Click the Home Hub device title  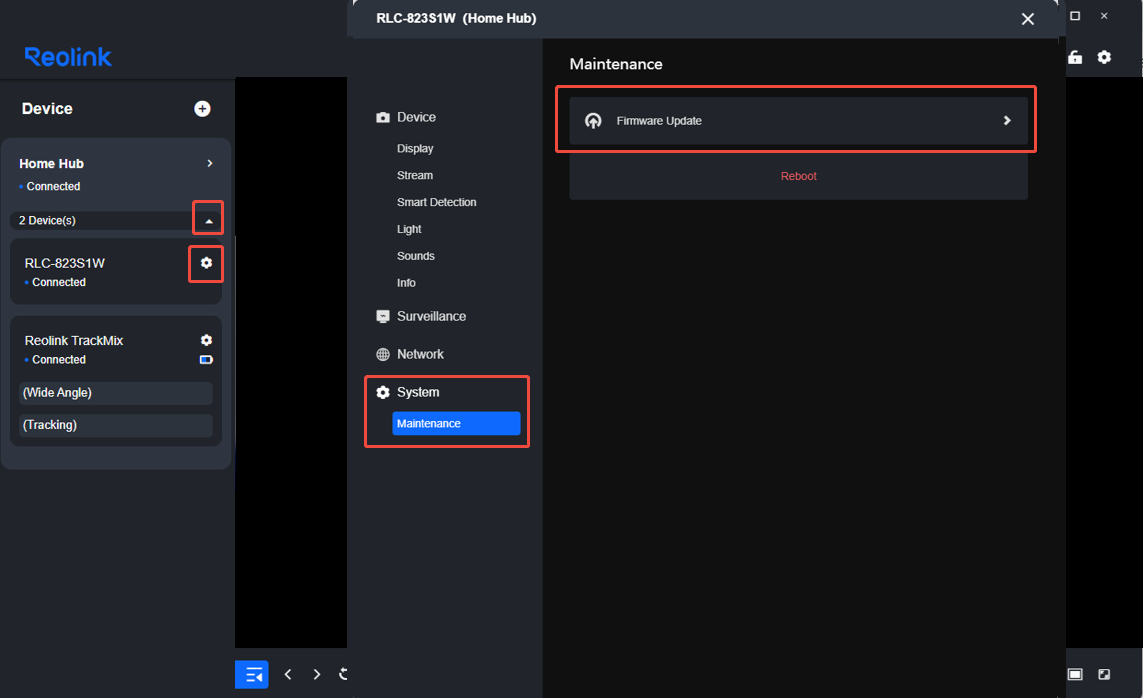click(51, 164)
